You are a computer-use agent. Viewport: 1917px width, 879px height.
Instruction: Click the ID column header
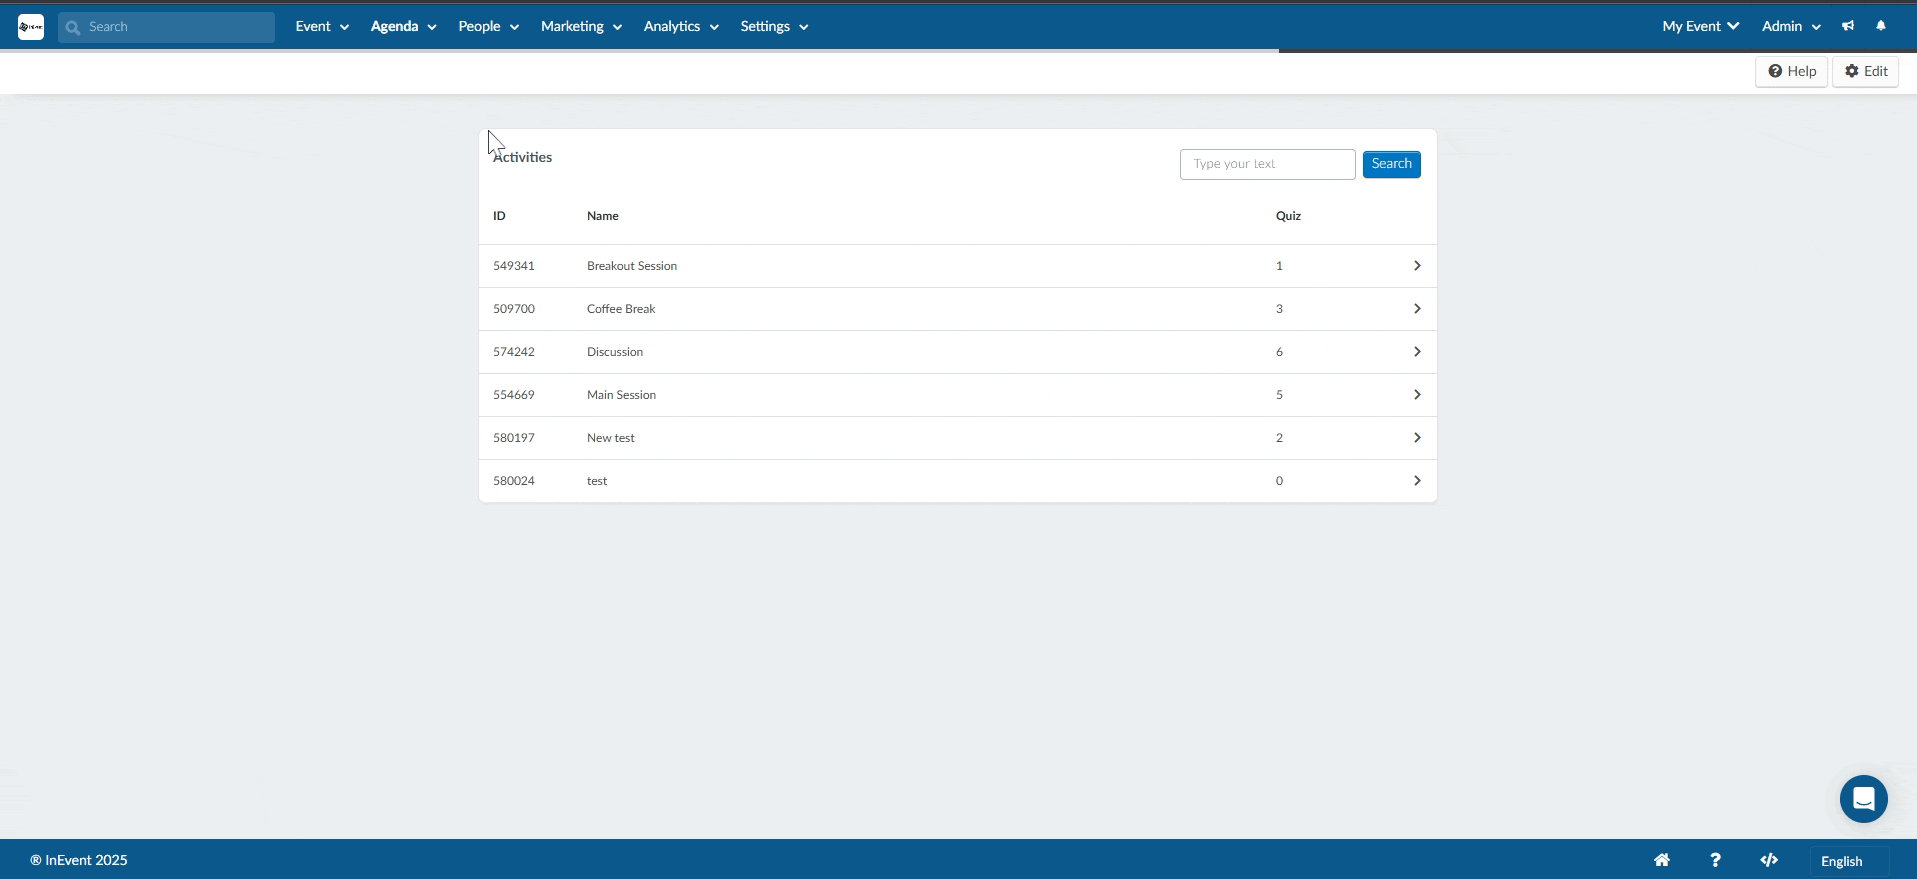click(x=499, y=216)
